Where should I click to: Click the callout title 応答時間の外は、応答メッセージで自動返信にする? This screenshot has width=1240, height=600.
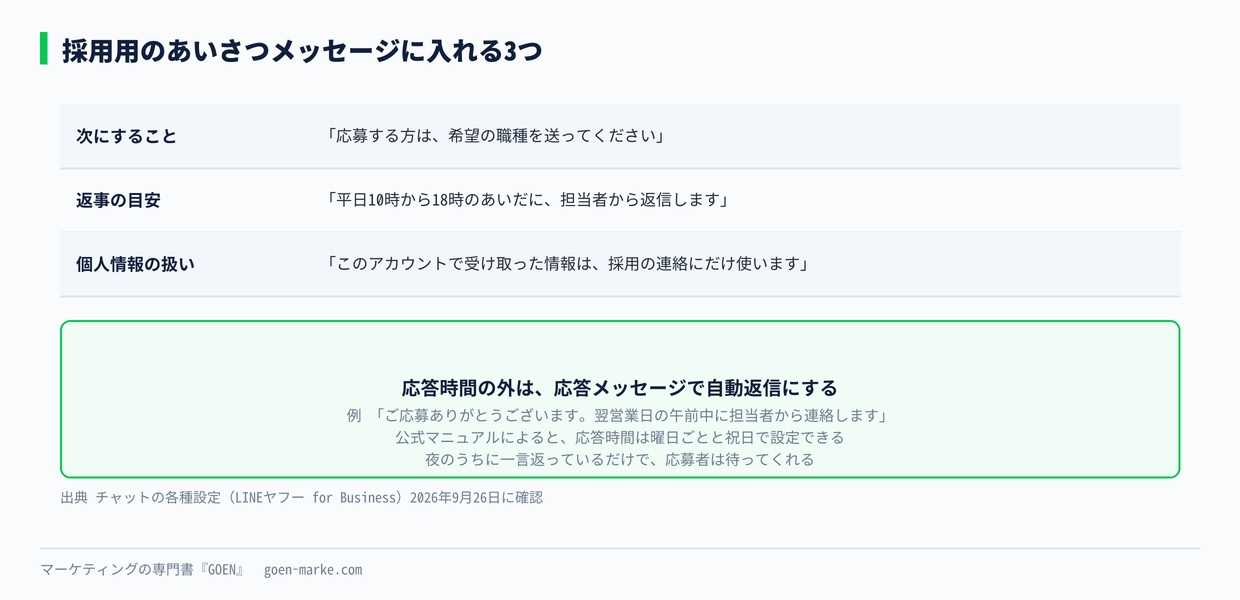[620, 388]
